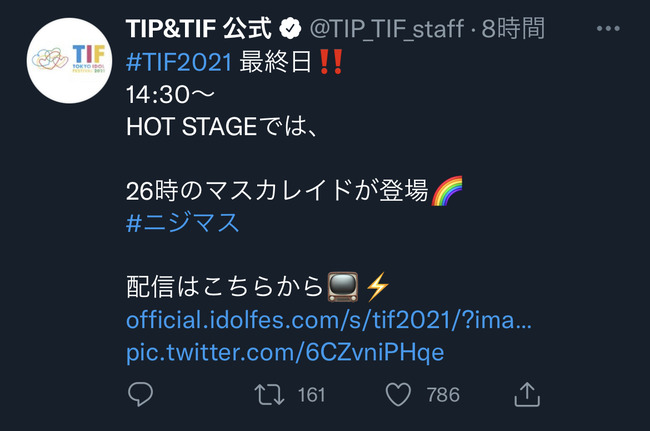Image resolution: width=650 pixels, height=431 pixels.
Task: Open the three-dot more options menu
Action: coord(608,29)
